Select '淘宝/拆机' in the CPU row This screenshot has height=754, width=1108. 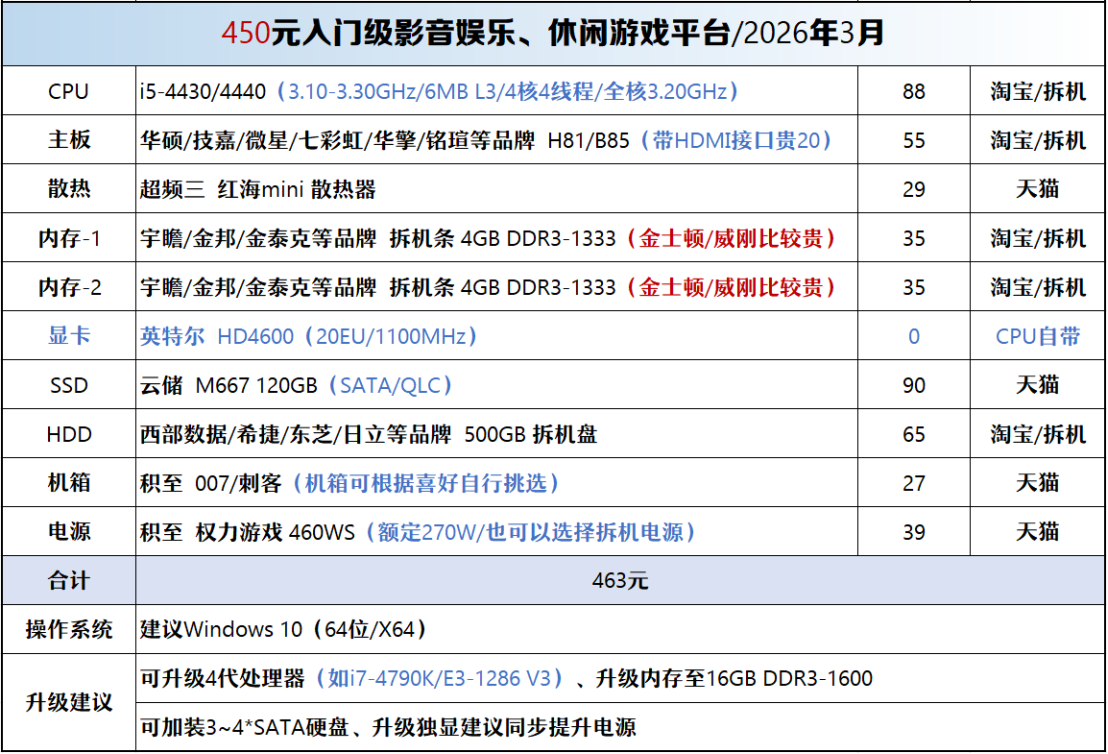(x=1038, y=91)
